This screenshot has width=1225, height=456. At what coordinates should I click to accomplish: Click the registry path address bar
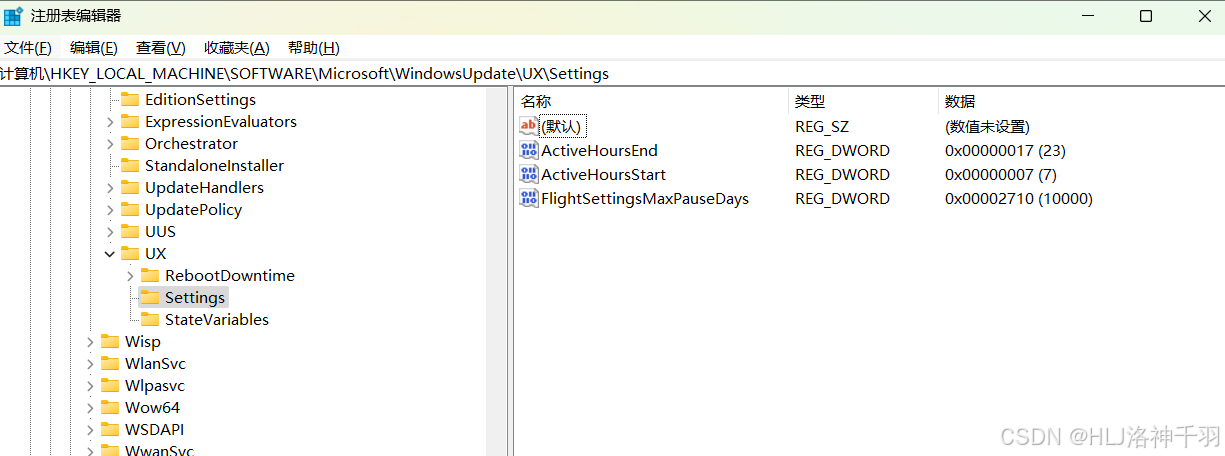tap(612, 74)
